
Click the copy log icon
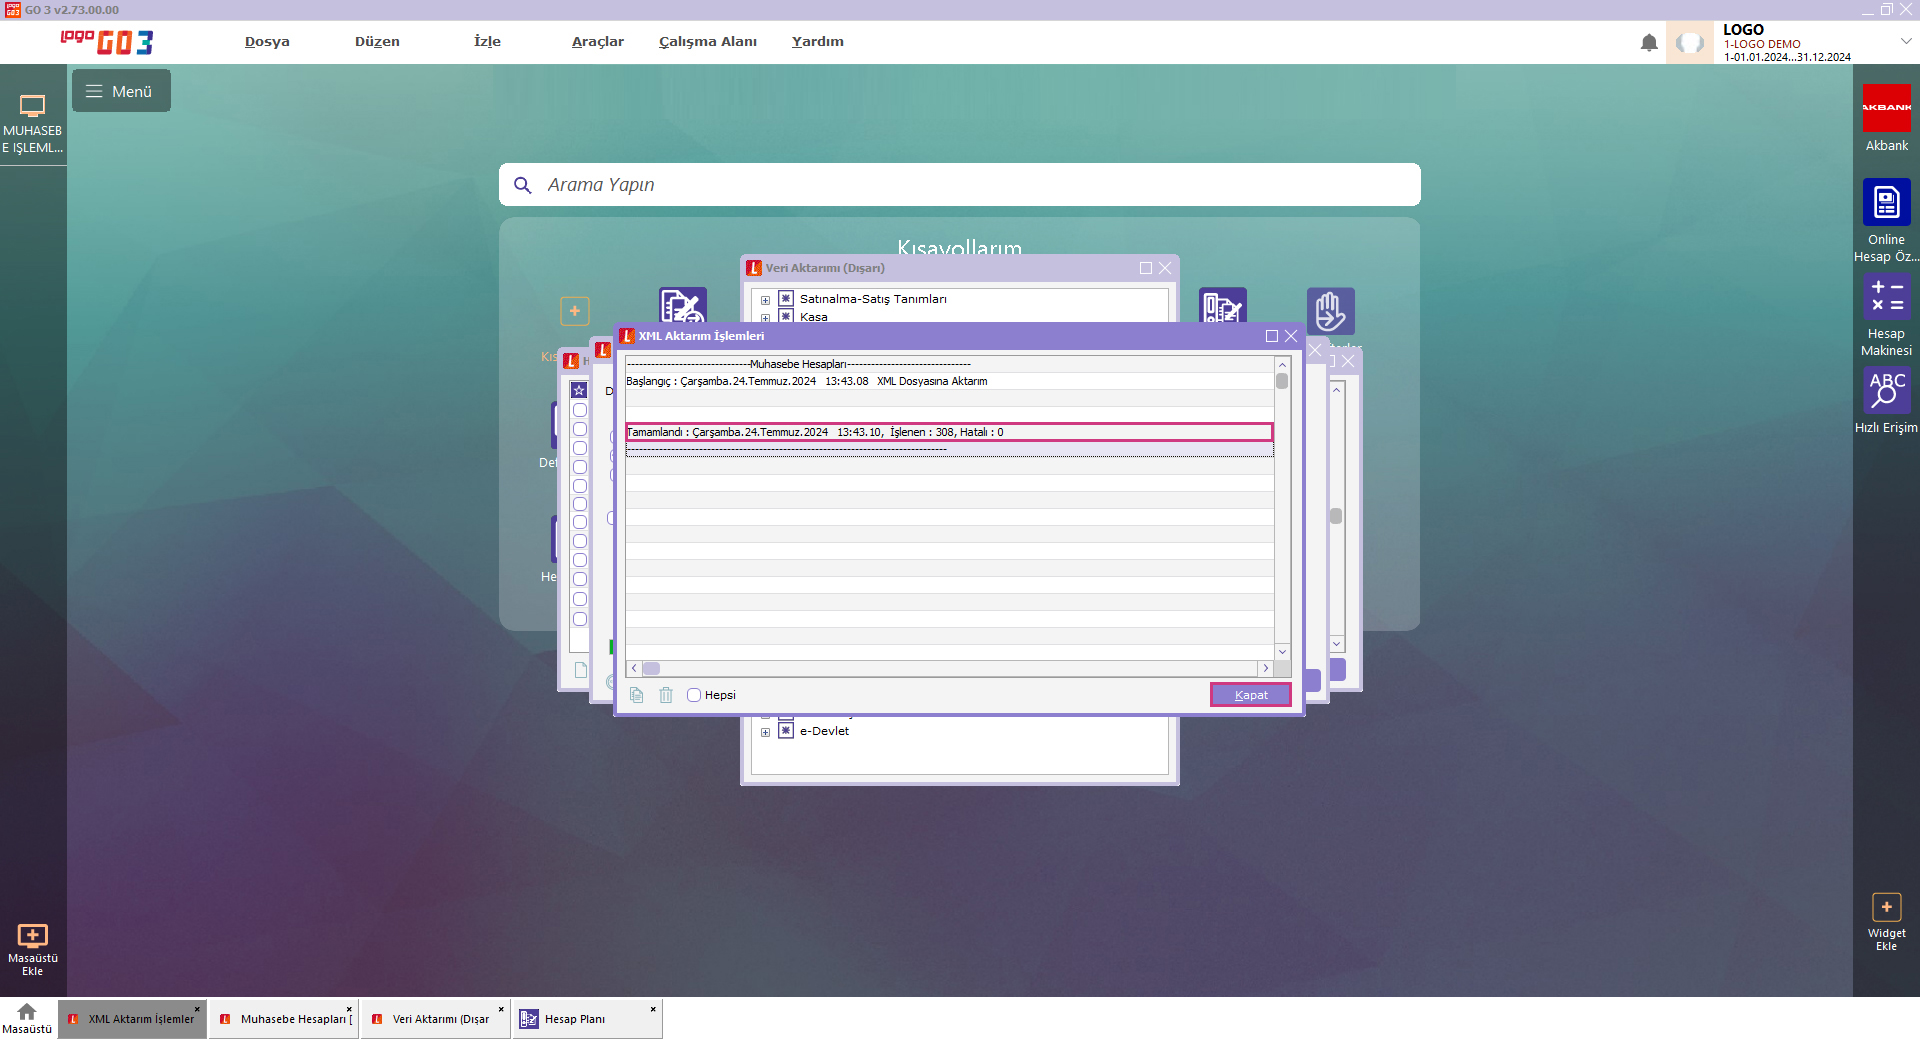tap(637, 695)
